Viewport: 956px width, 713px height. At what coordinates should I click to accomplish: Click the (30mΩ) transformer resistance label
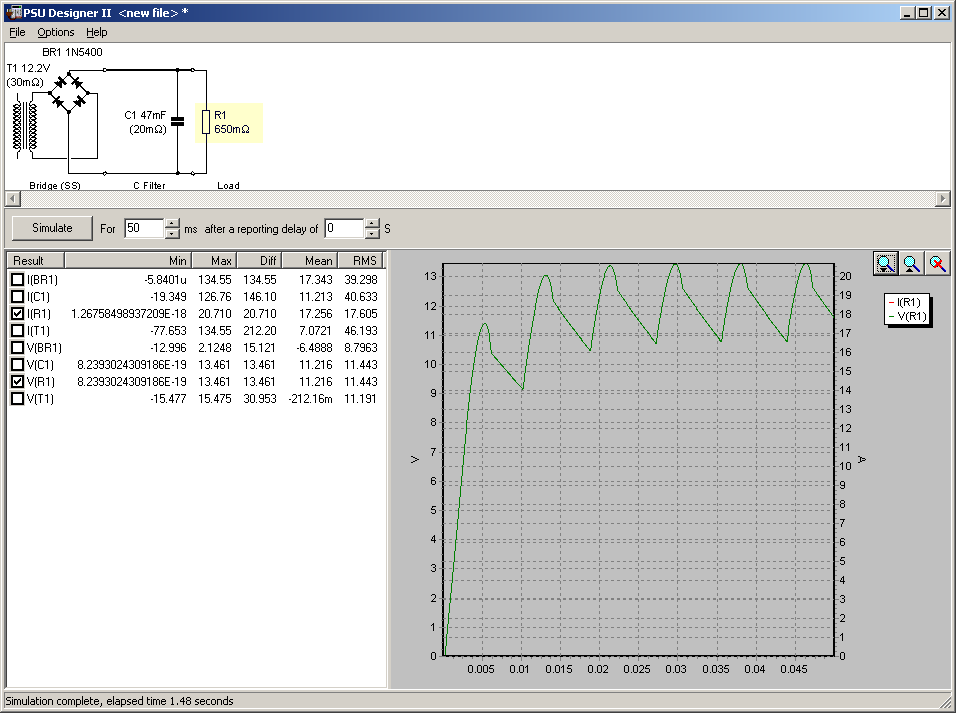25,82
